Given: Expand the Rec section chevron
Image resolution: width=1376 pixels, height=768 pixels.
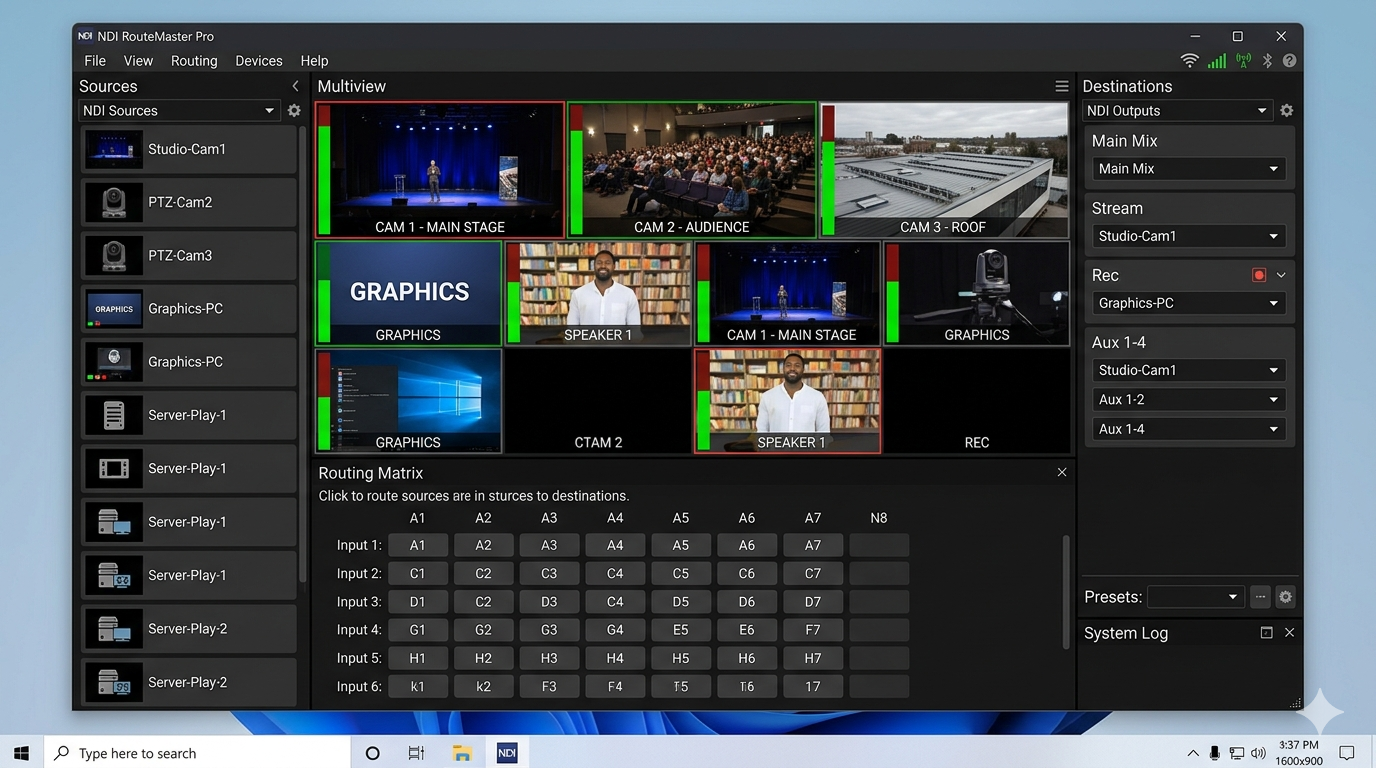Looking at the screenshot, I should click(x=1281, y=275).
